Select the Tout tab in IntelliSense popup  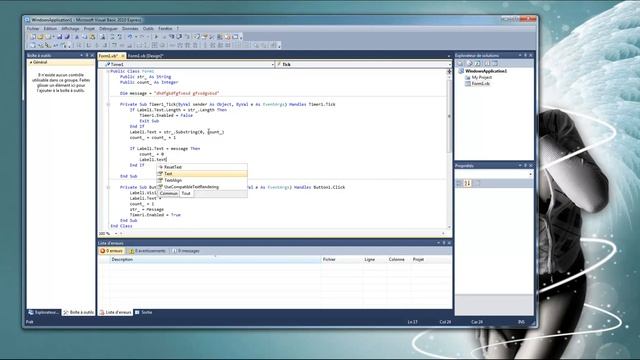point(186,193)
